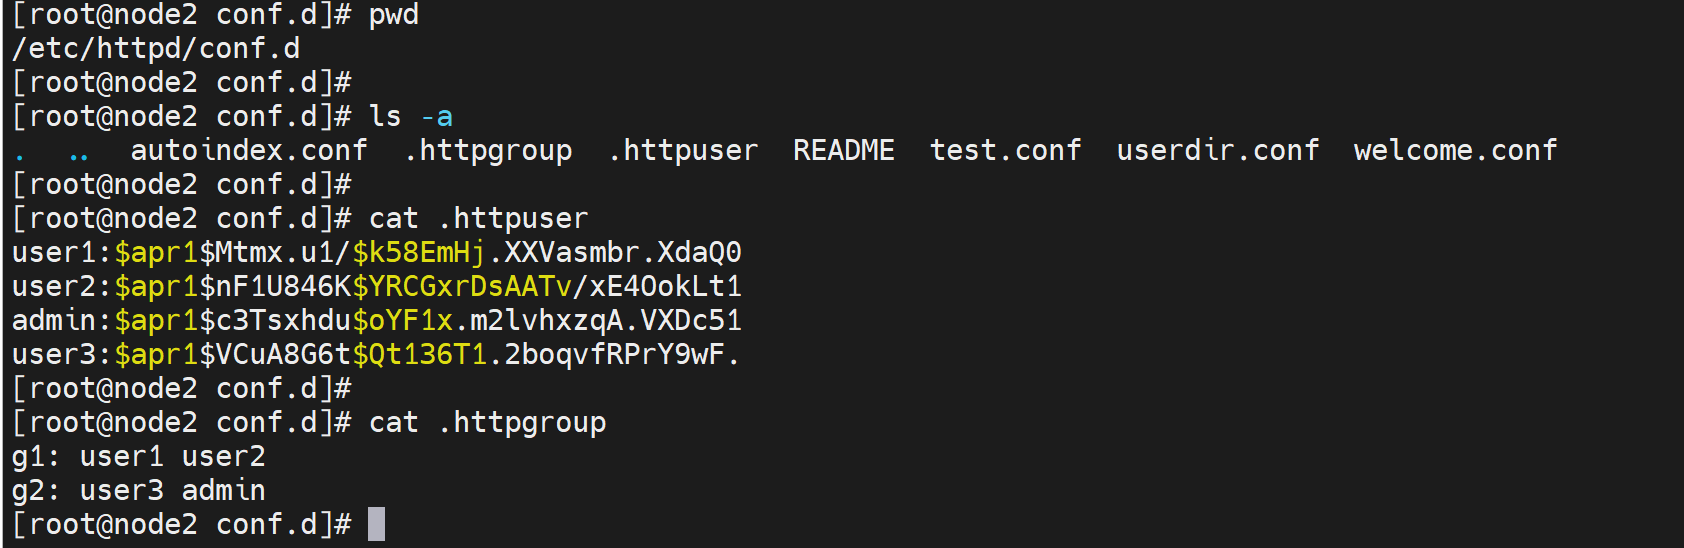Click the /etc/httpd/conf.d path output
The image size is (1684, 548).
tap(156, 49)
